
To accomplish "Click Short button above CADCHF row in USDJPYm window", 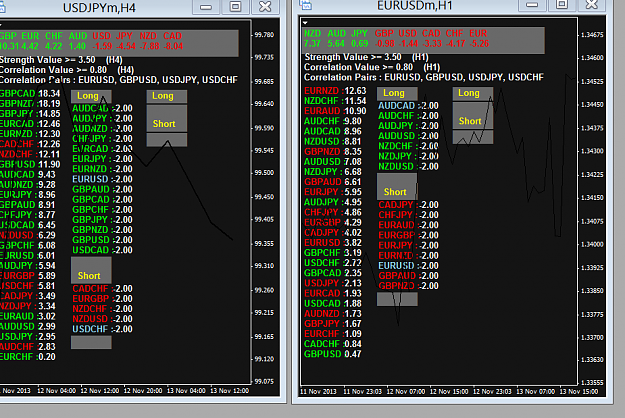I will pos(91,270).
